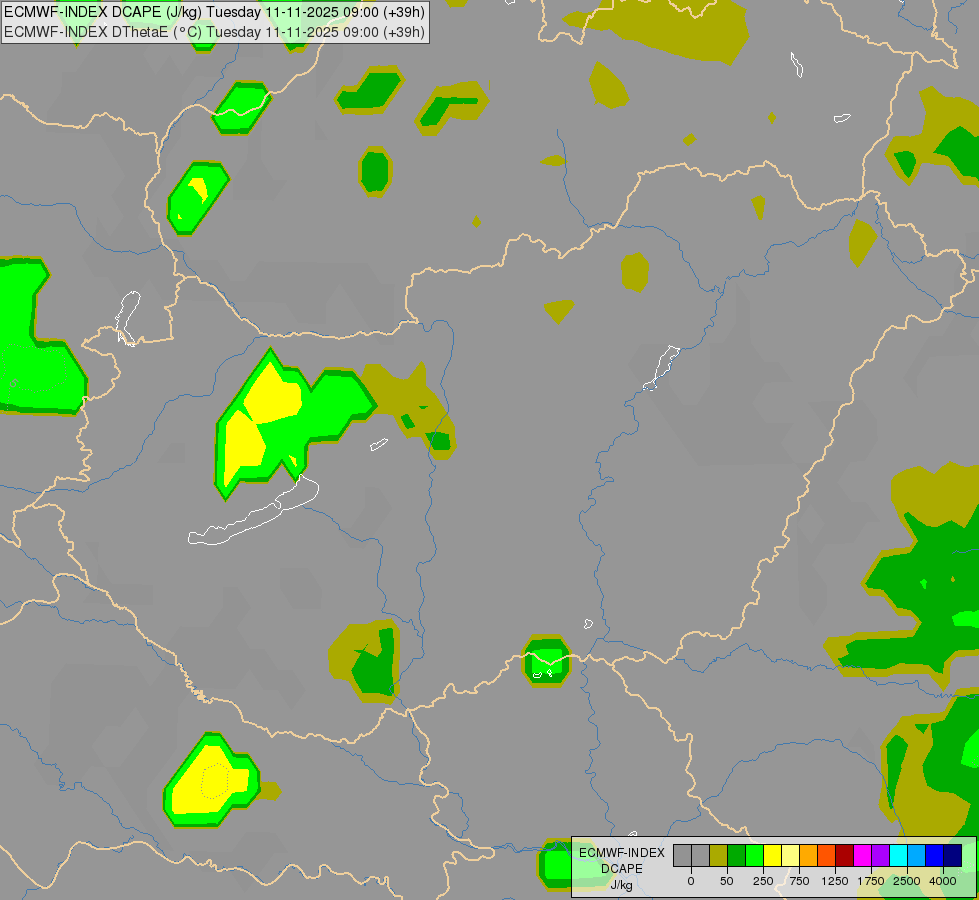The image size is (979, 900).
Task: Select the red-orange legend swatch
Action: [x=827, y=856]
